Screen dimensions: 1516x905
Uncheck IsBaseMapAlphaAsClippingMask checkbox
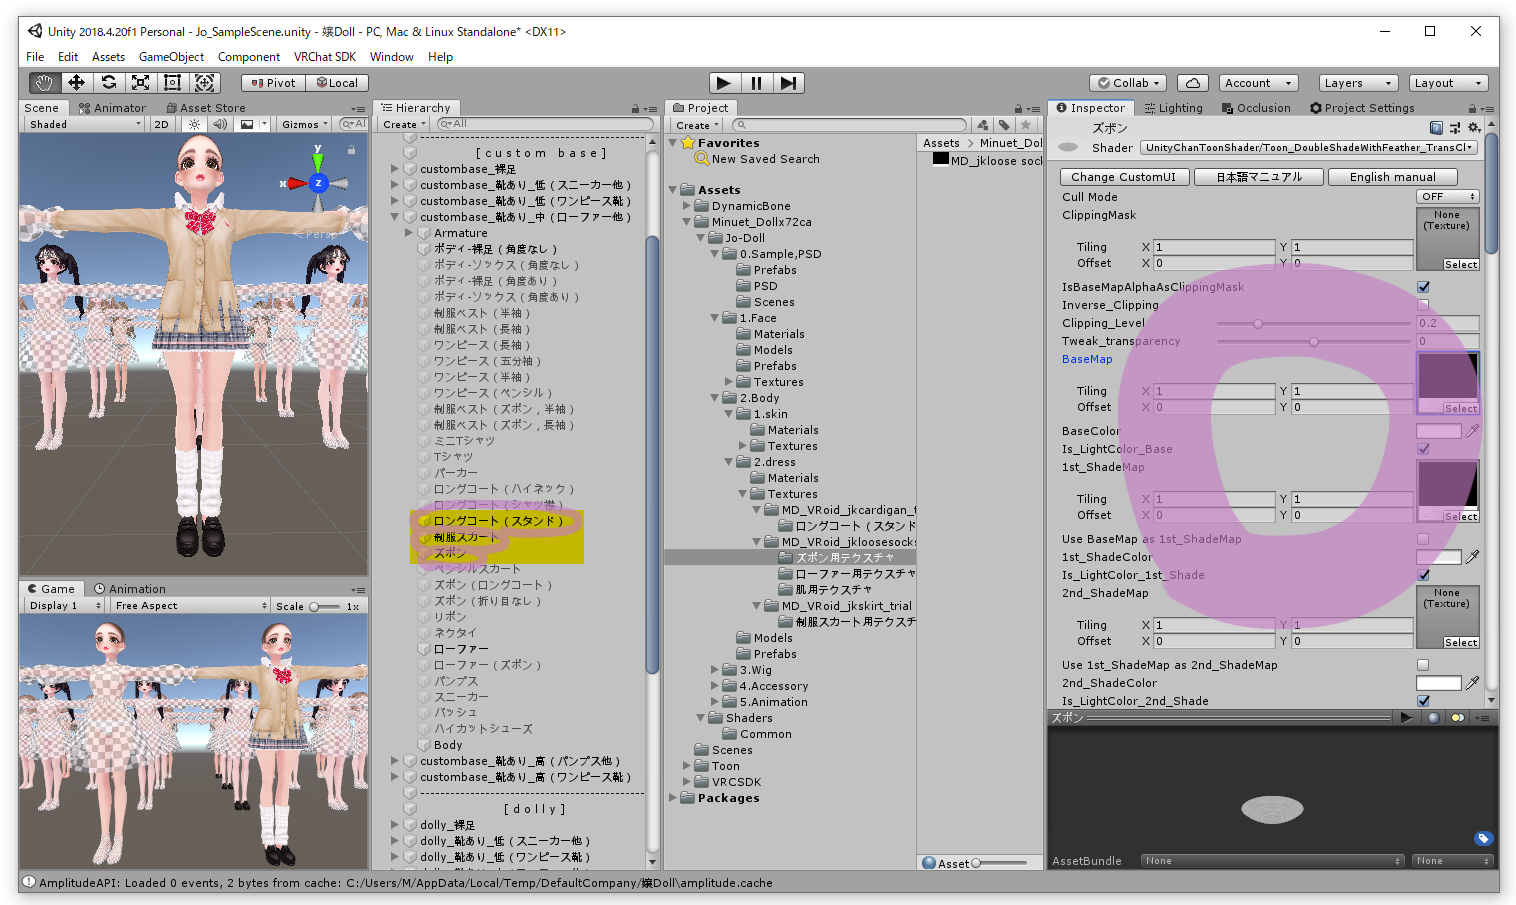(1423, 287)
